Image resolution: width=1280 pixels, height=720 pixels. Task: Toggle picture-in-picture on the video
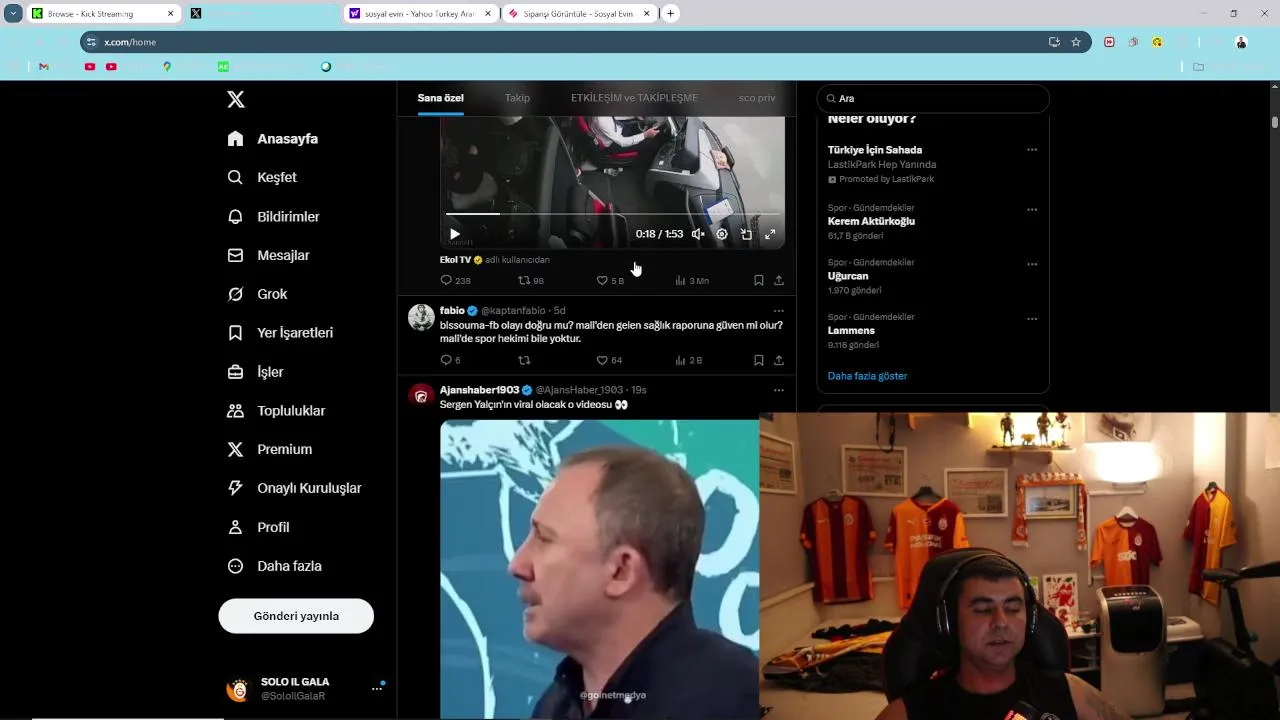coord(746,234)
